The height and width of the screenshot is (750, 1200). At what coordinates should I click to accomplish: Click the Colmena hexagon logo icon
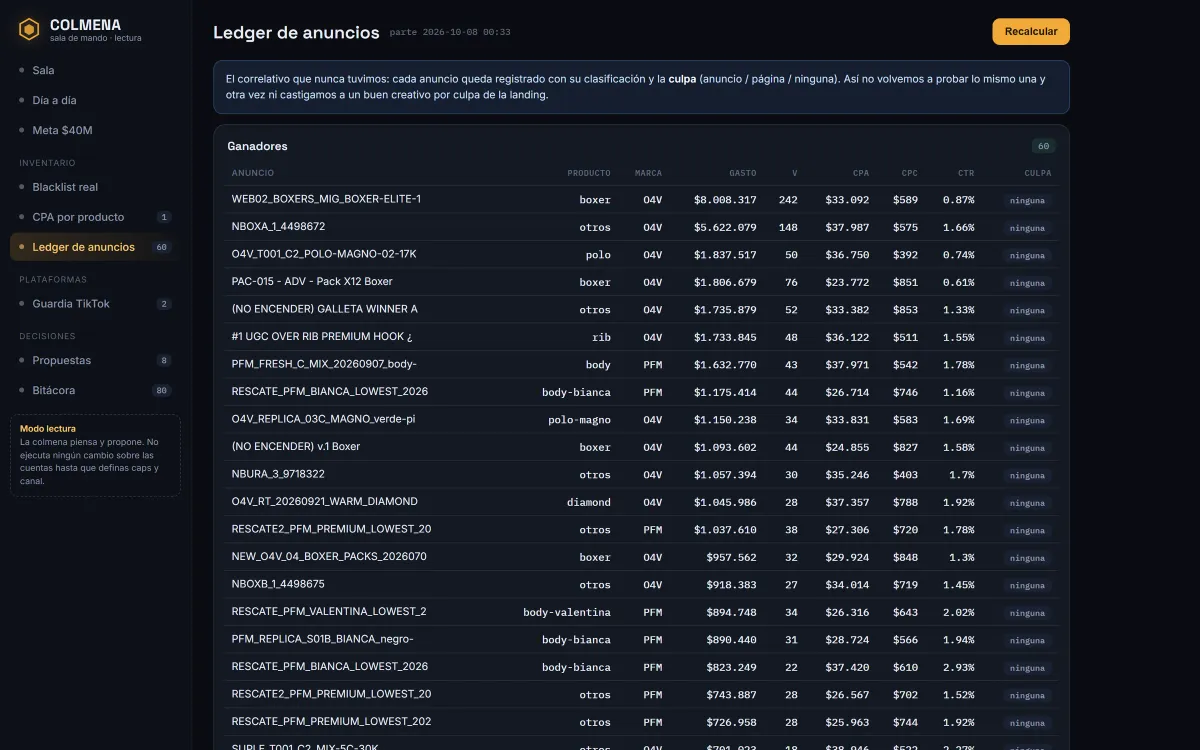(29, 29)
